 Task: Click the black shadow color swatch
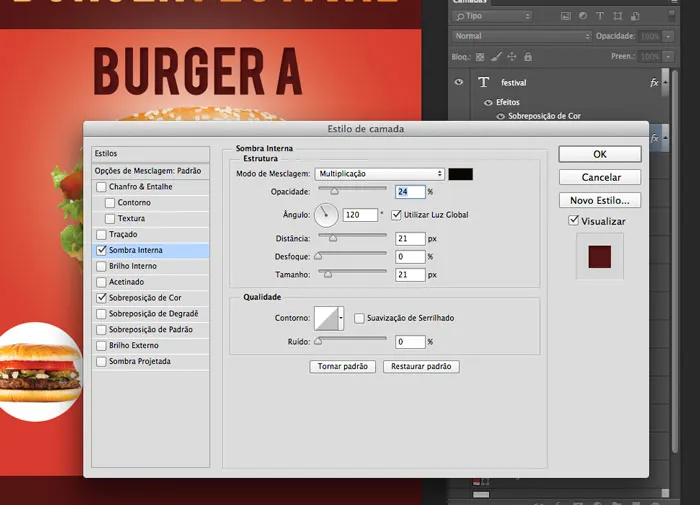point(461,174)
